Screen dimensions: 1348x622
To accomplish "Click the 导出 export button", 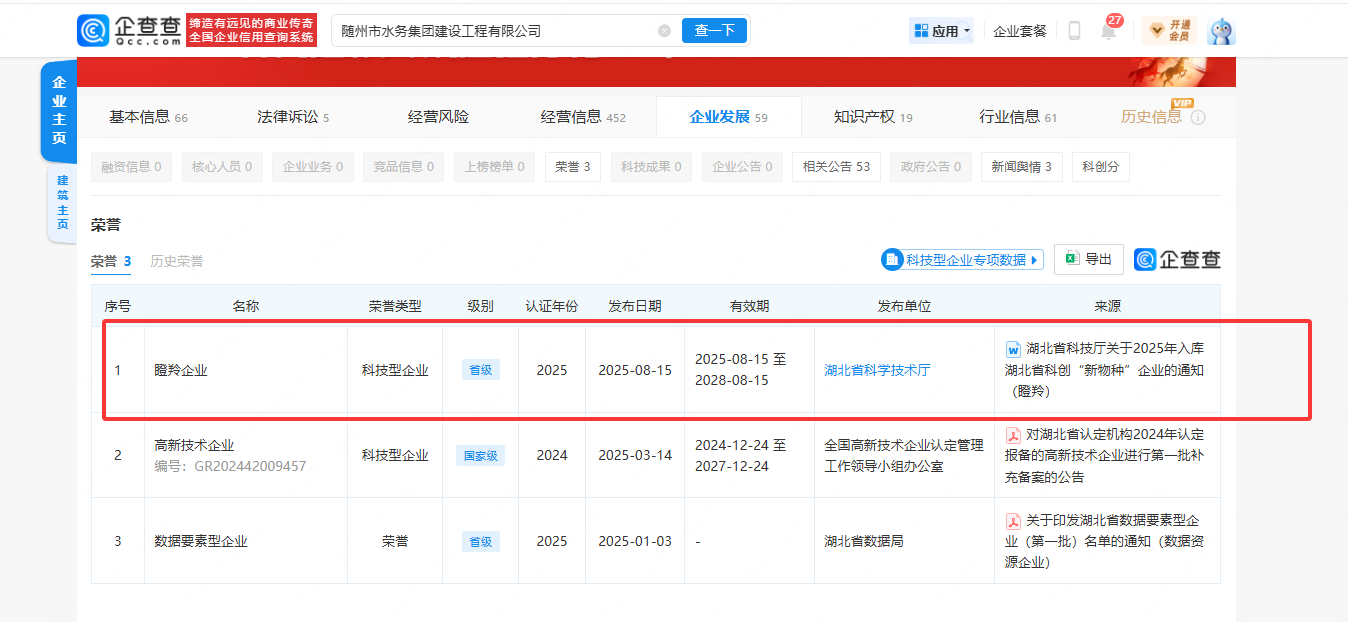I will coord(1089,259).
